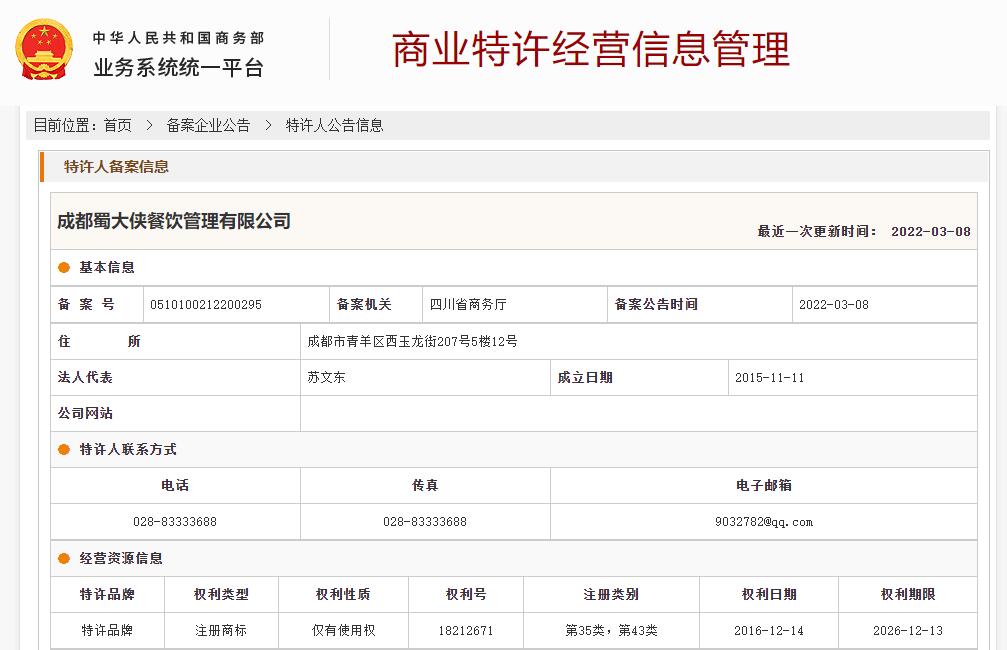Click 中华人民共和国商务部 header text
Image resolution: width=1007 pixels, height=650 pixels.
click(x=179, y=38)
